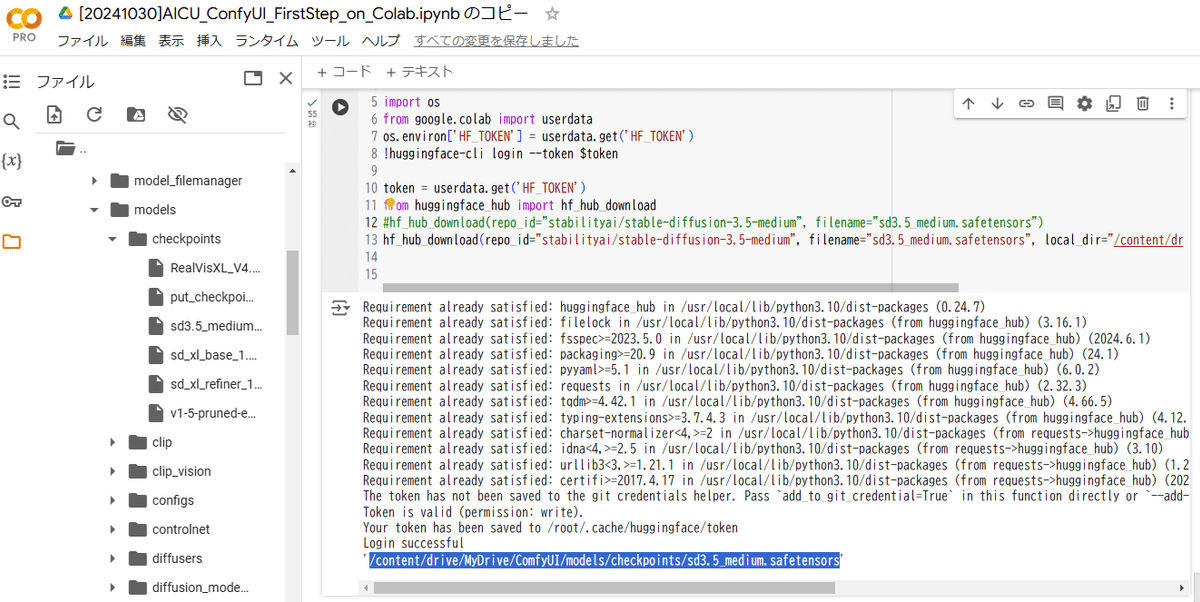The width and height of the screenshot is (1200, 602).
Task: Go to the parent folder ..
Action: [71, 149]
